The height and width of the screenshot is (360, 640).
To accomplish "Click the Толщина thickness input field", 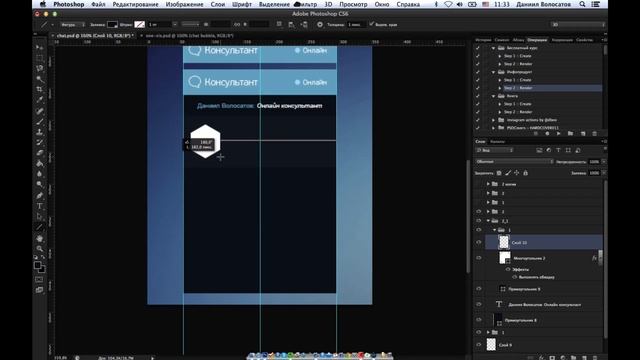I will [x=356, y=24].
